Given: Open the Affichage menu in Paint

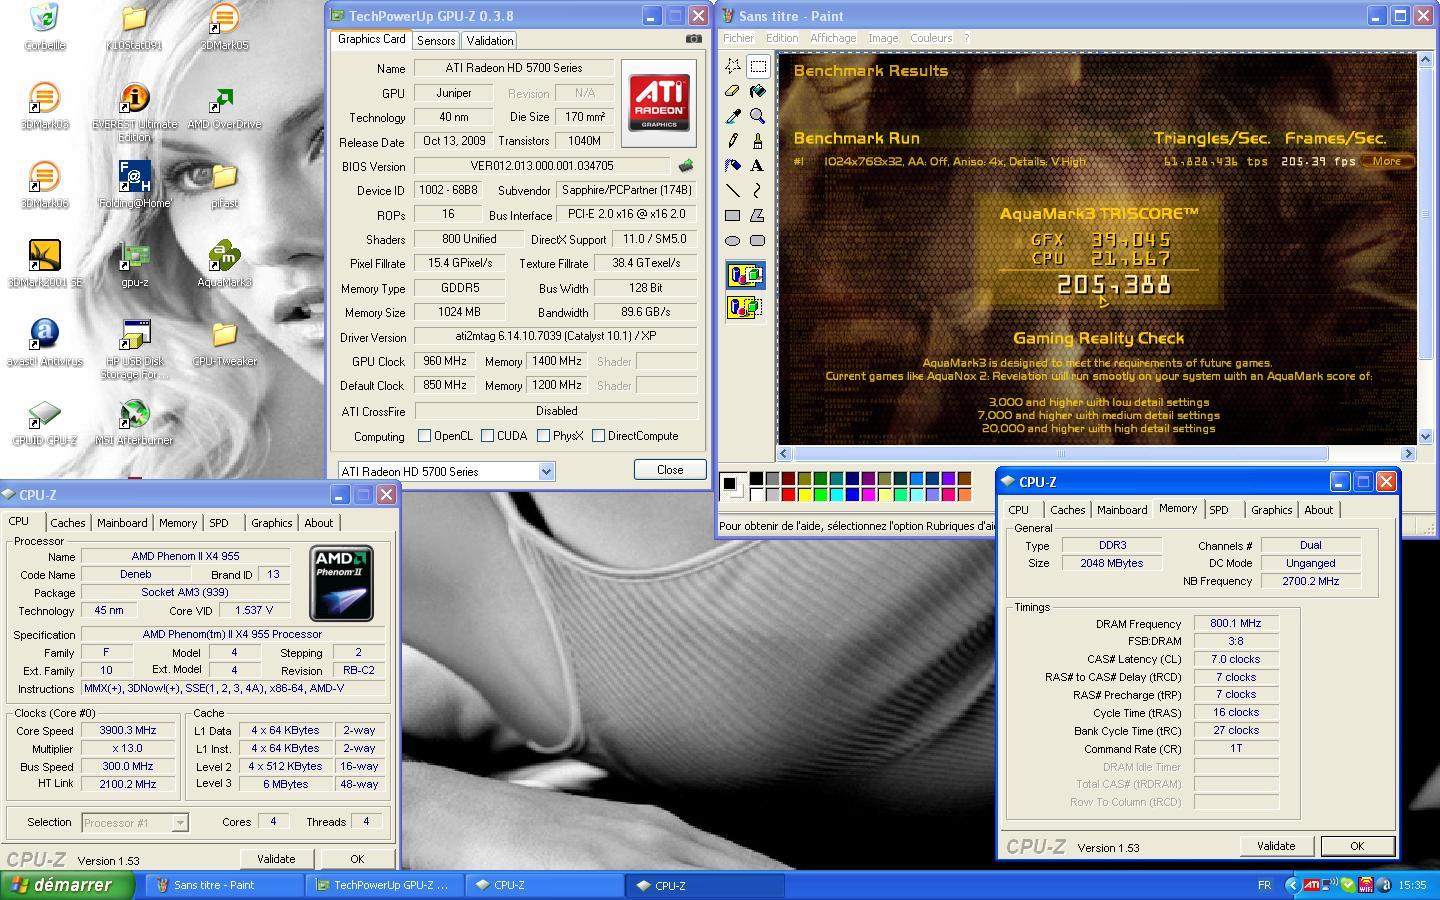Looking at the screenshot, I should 833,38.
